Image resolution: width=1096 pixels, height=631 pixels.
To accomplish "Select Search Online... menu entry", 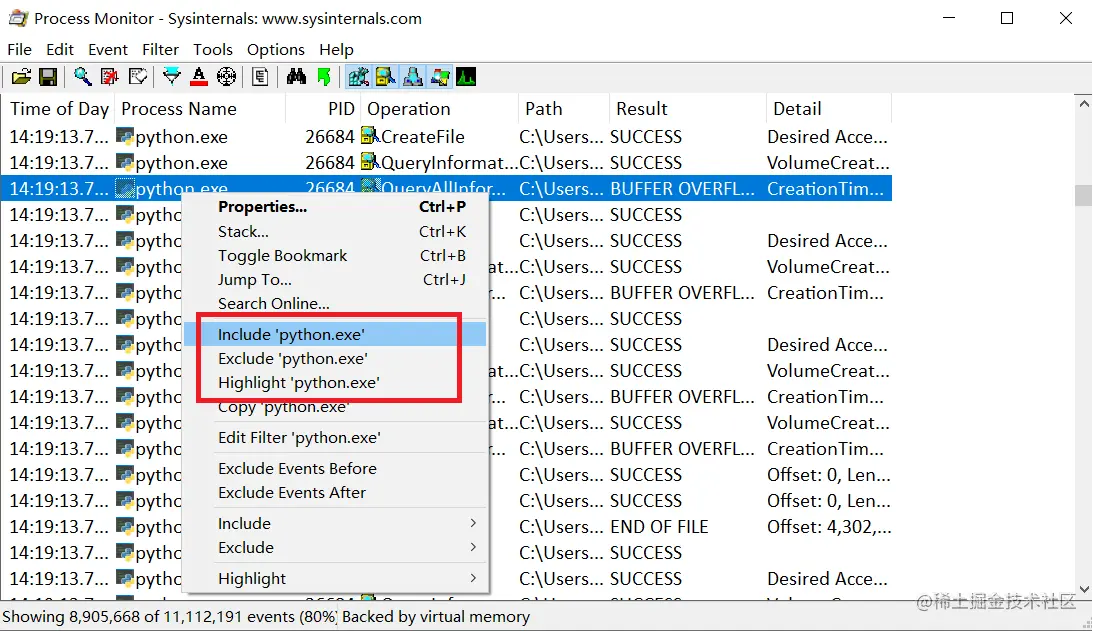I will point(336,303).
